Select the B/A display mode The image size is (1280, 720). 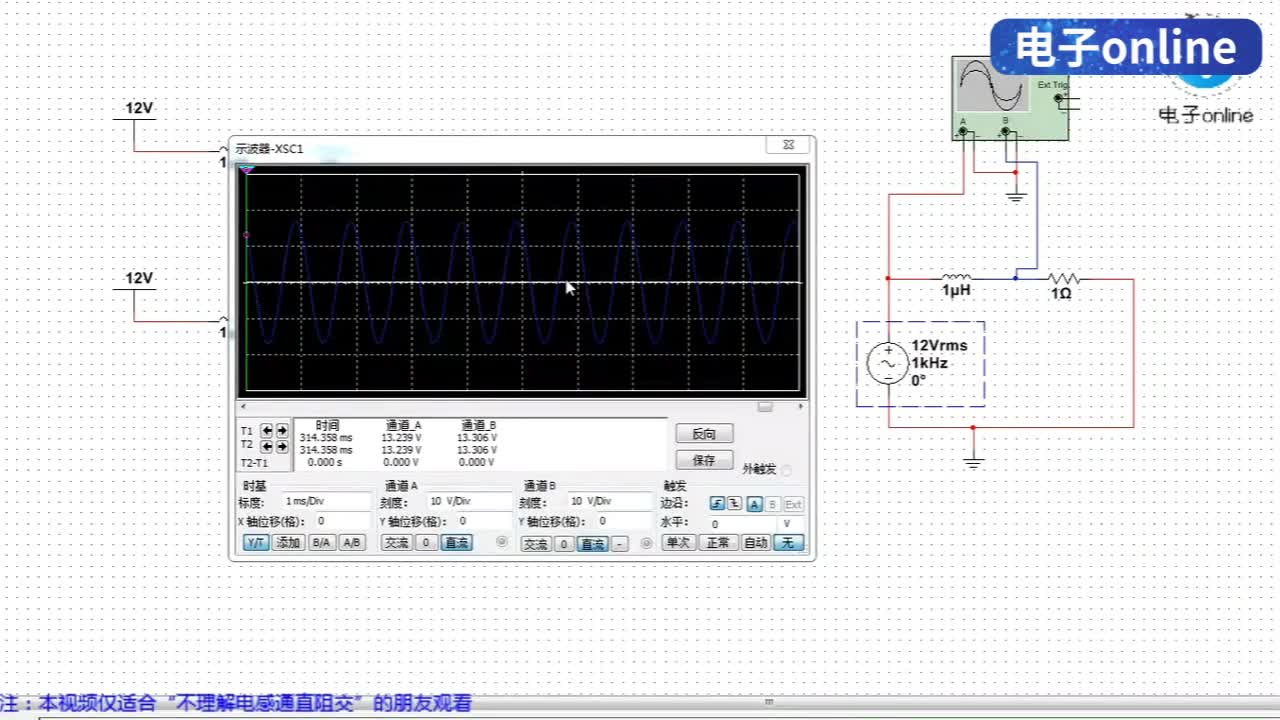pos(321,543)
